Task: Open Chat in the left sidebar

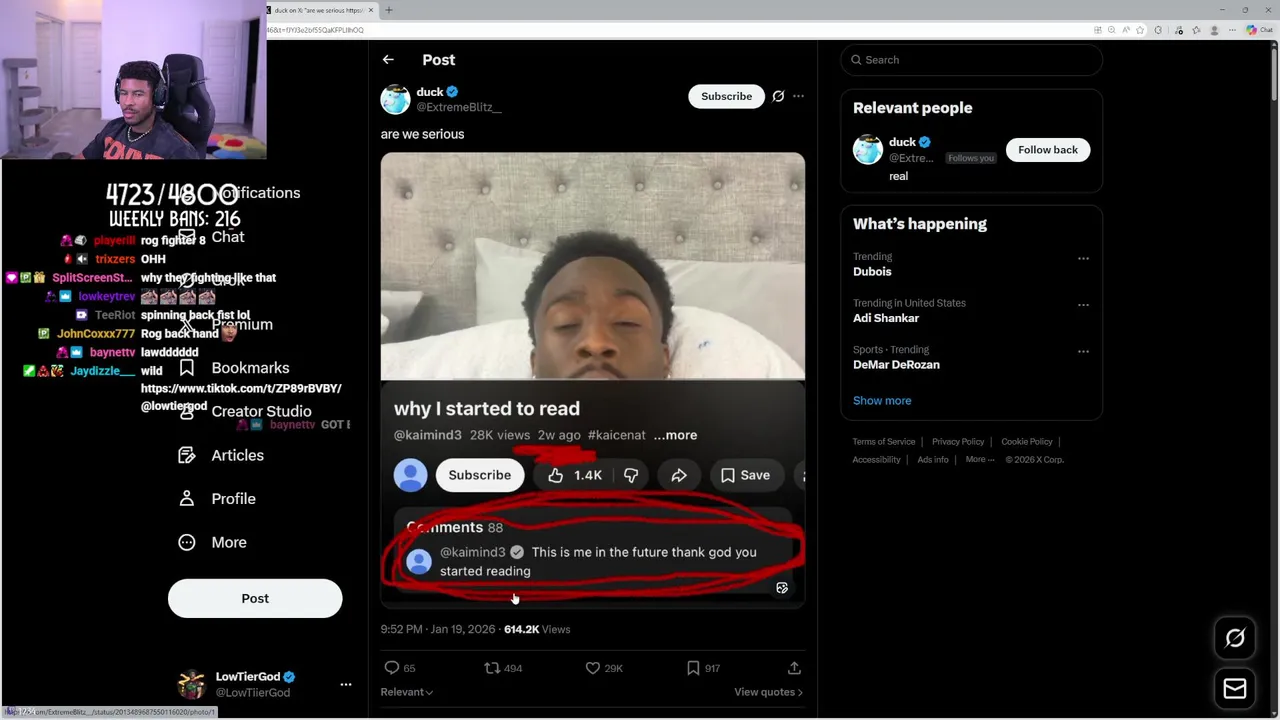Action: coord(211,237)
